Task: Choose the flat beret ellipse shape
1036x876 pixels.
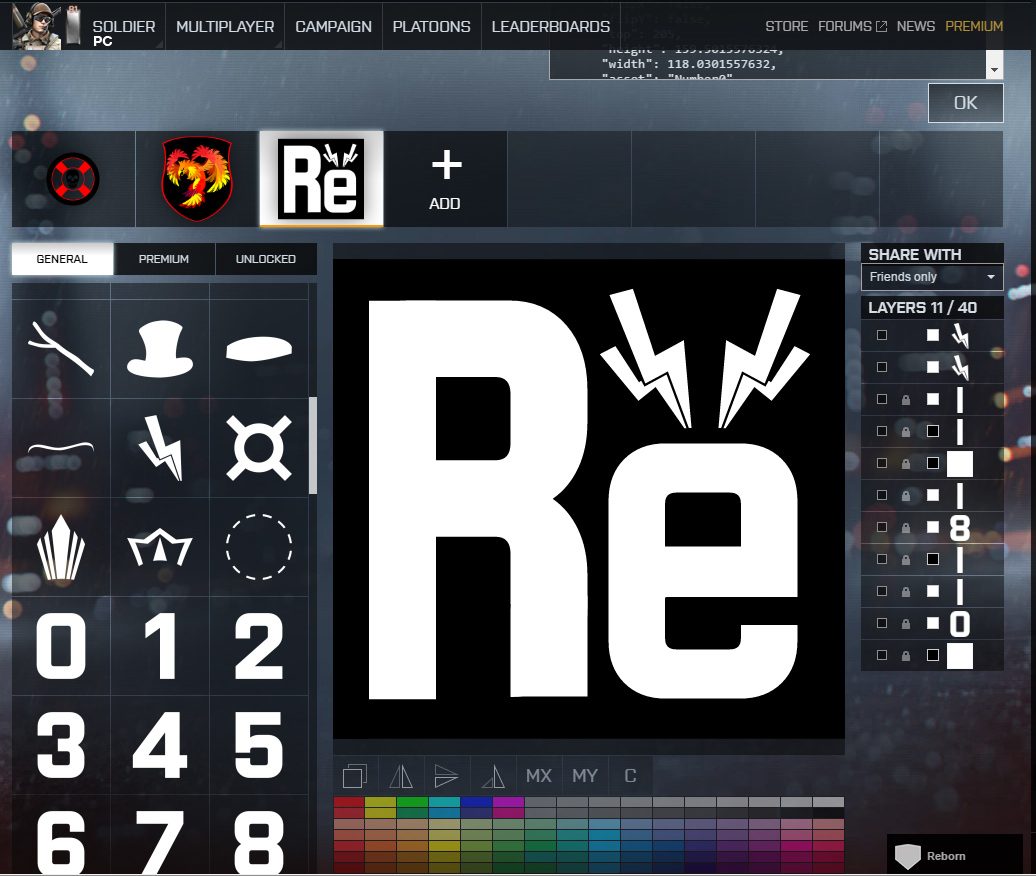Action: (x=259, y=348)
